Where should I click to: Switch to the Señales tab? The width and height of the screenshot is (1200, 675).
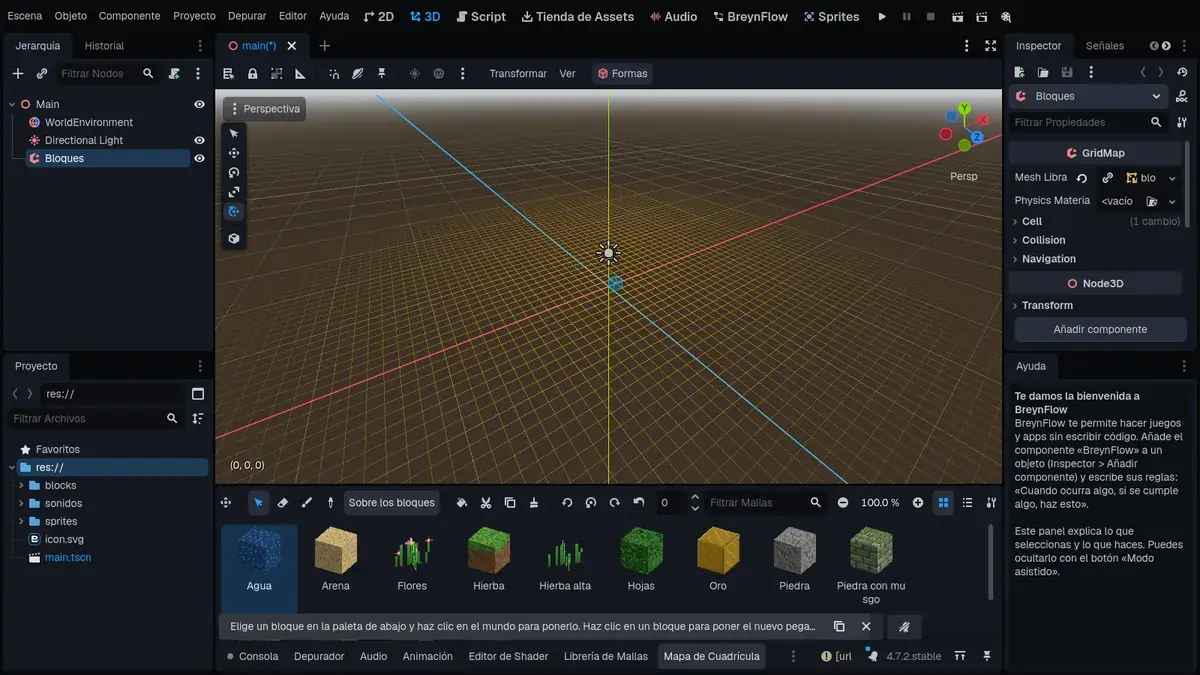1105,46
